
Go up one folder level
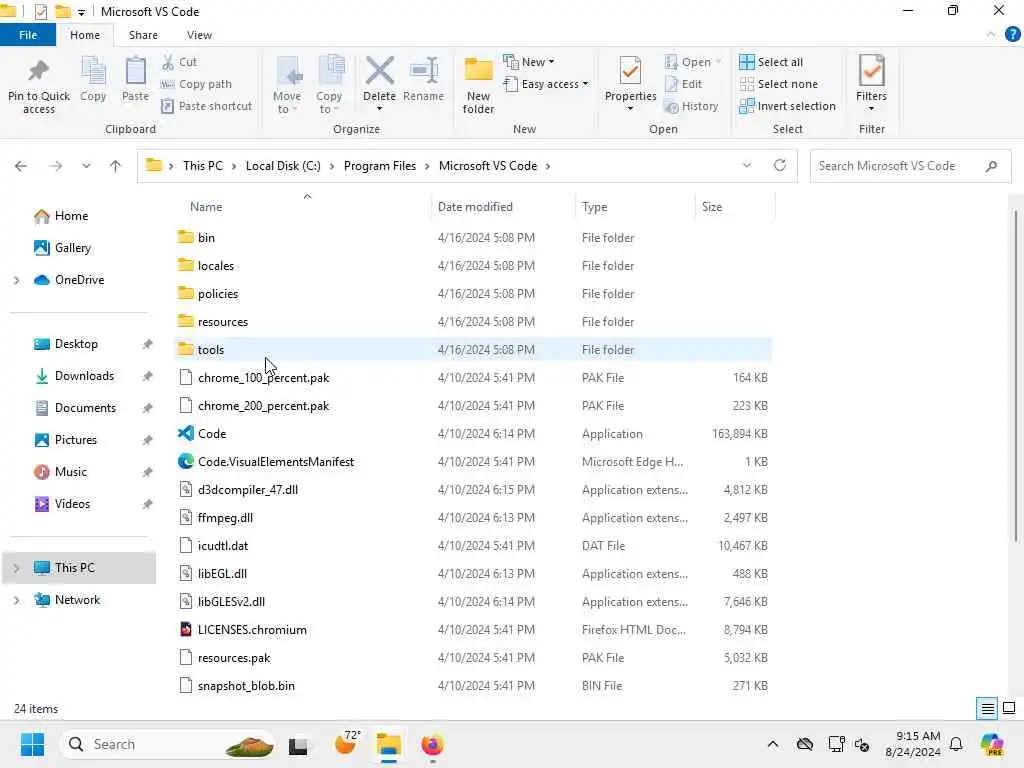pos(116,166)
